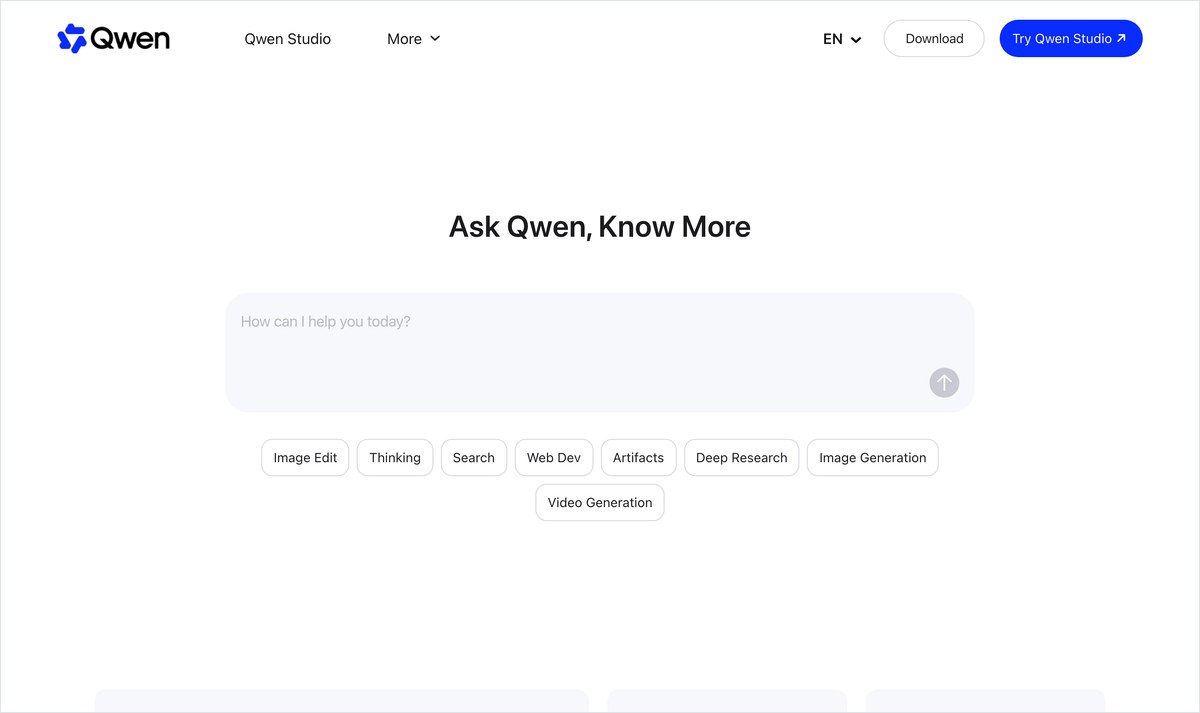
Task: Open the EN language selector
Action: [842, 39]
